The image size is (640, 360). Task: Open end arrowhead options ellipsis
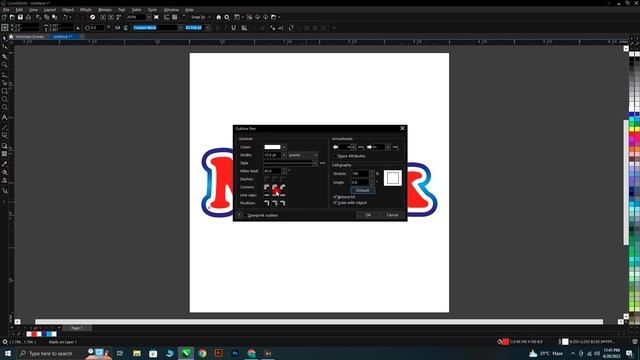click(x=395, y=147)
